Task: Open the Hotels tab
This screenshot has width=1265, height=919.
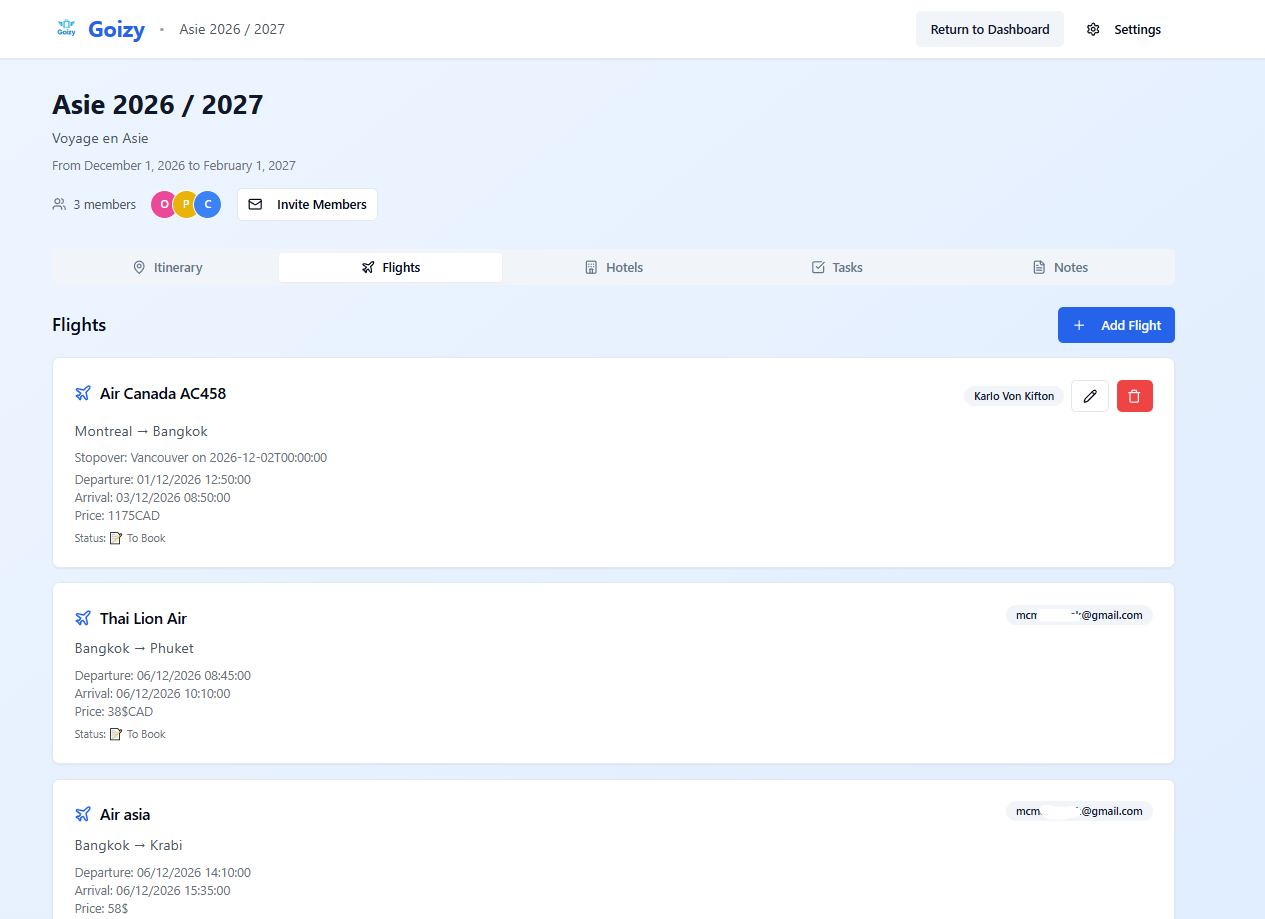Action: point(614,267)
